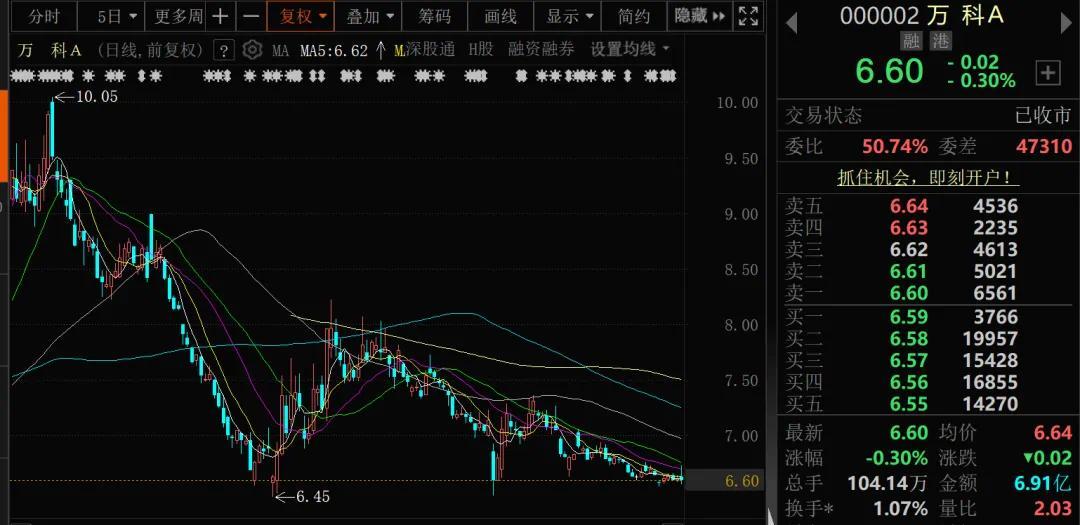The width and height of the screenshot is (1080, 525).
Task: Click the 抓住机会，即刻开户 link
Action: (x=928, y=178)
